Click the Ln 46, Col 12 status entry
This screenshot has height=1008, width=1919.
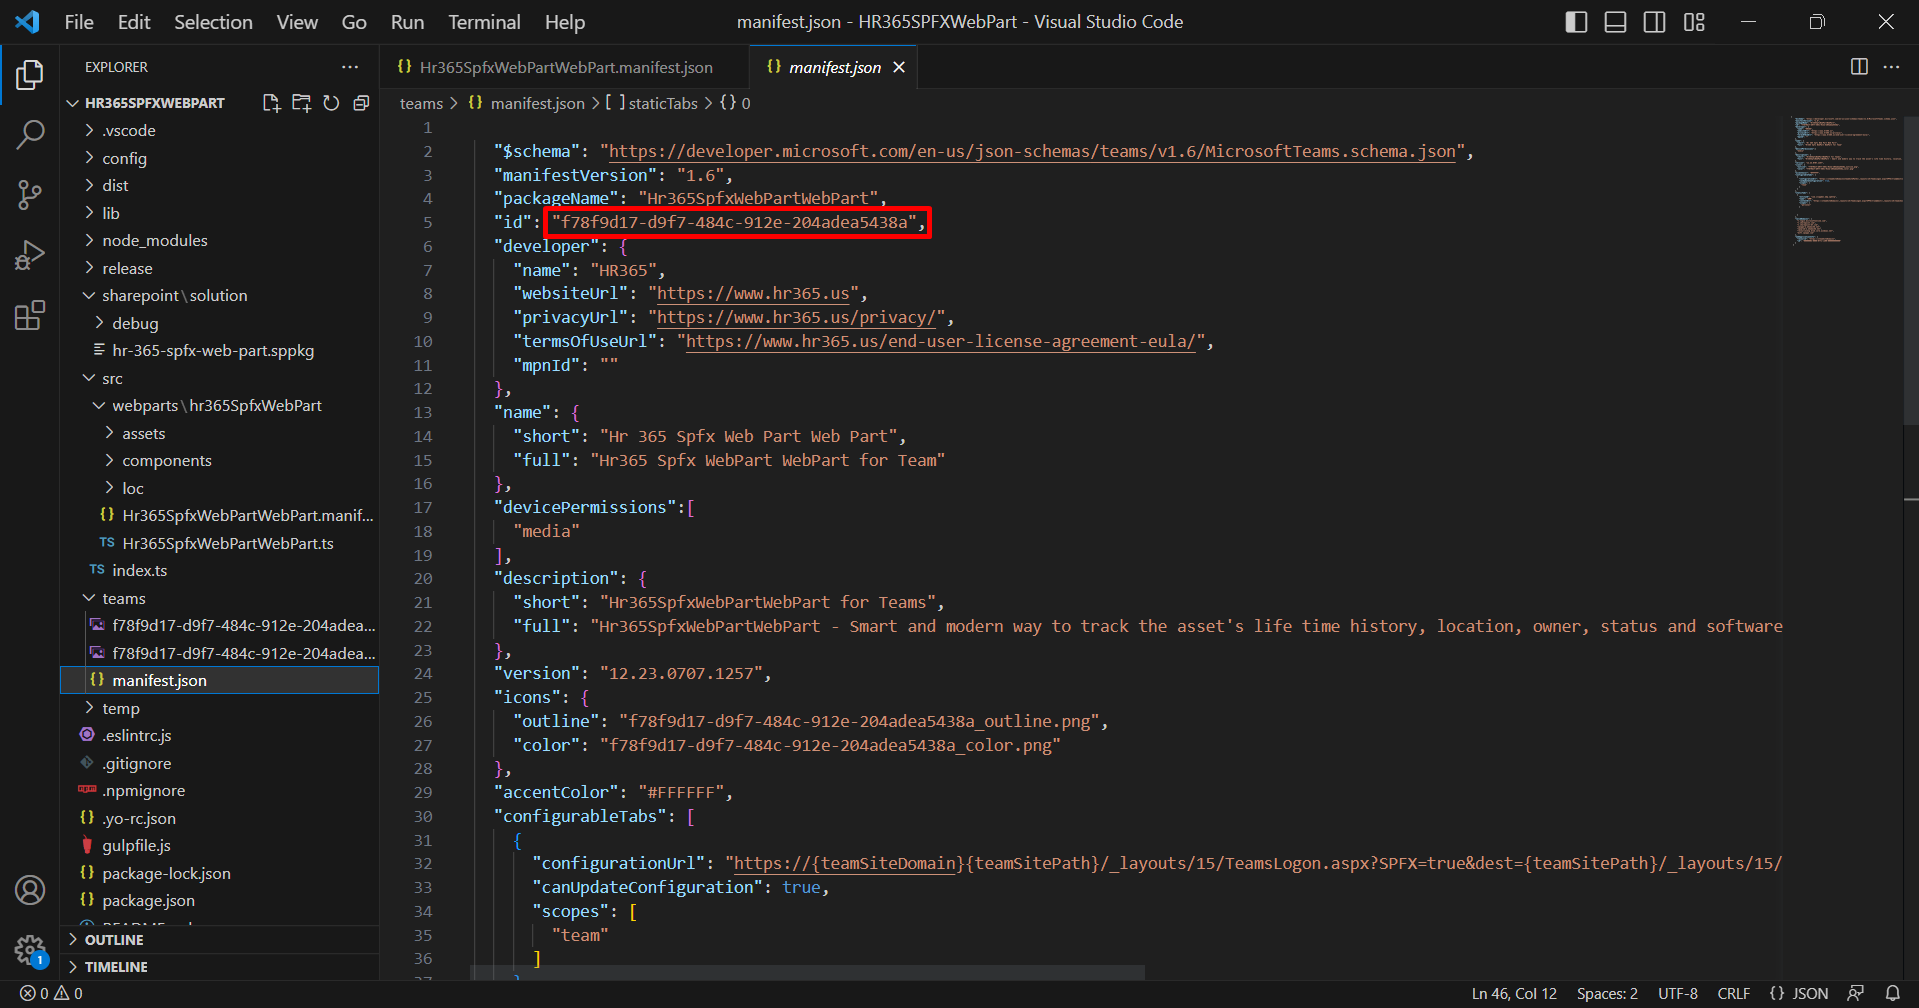pyautogui.click(x=1514, y=993)
